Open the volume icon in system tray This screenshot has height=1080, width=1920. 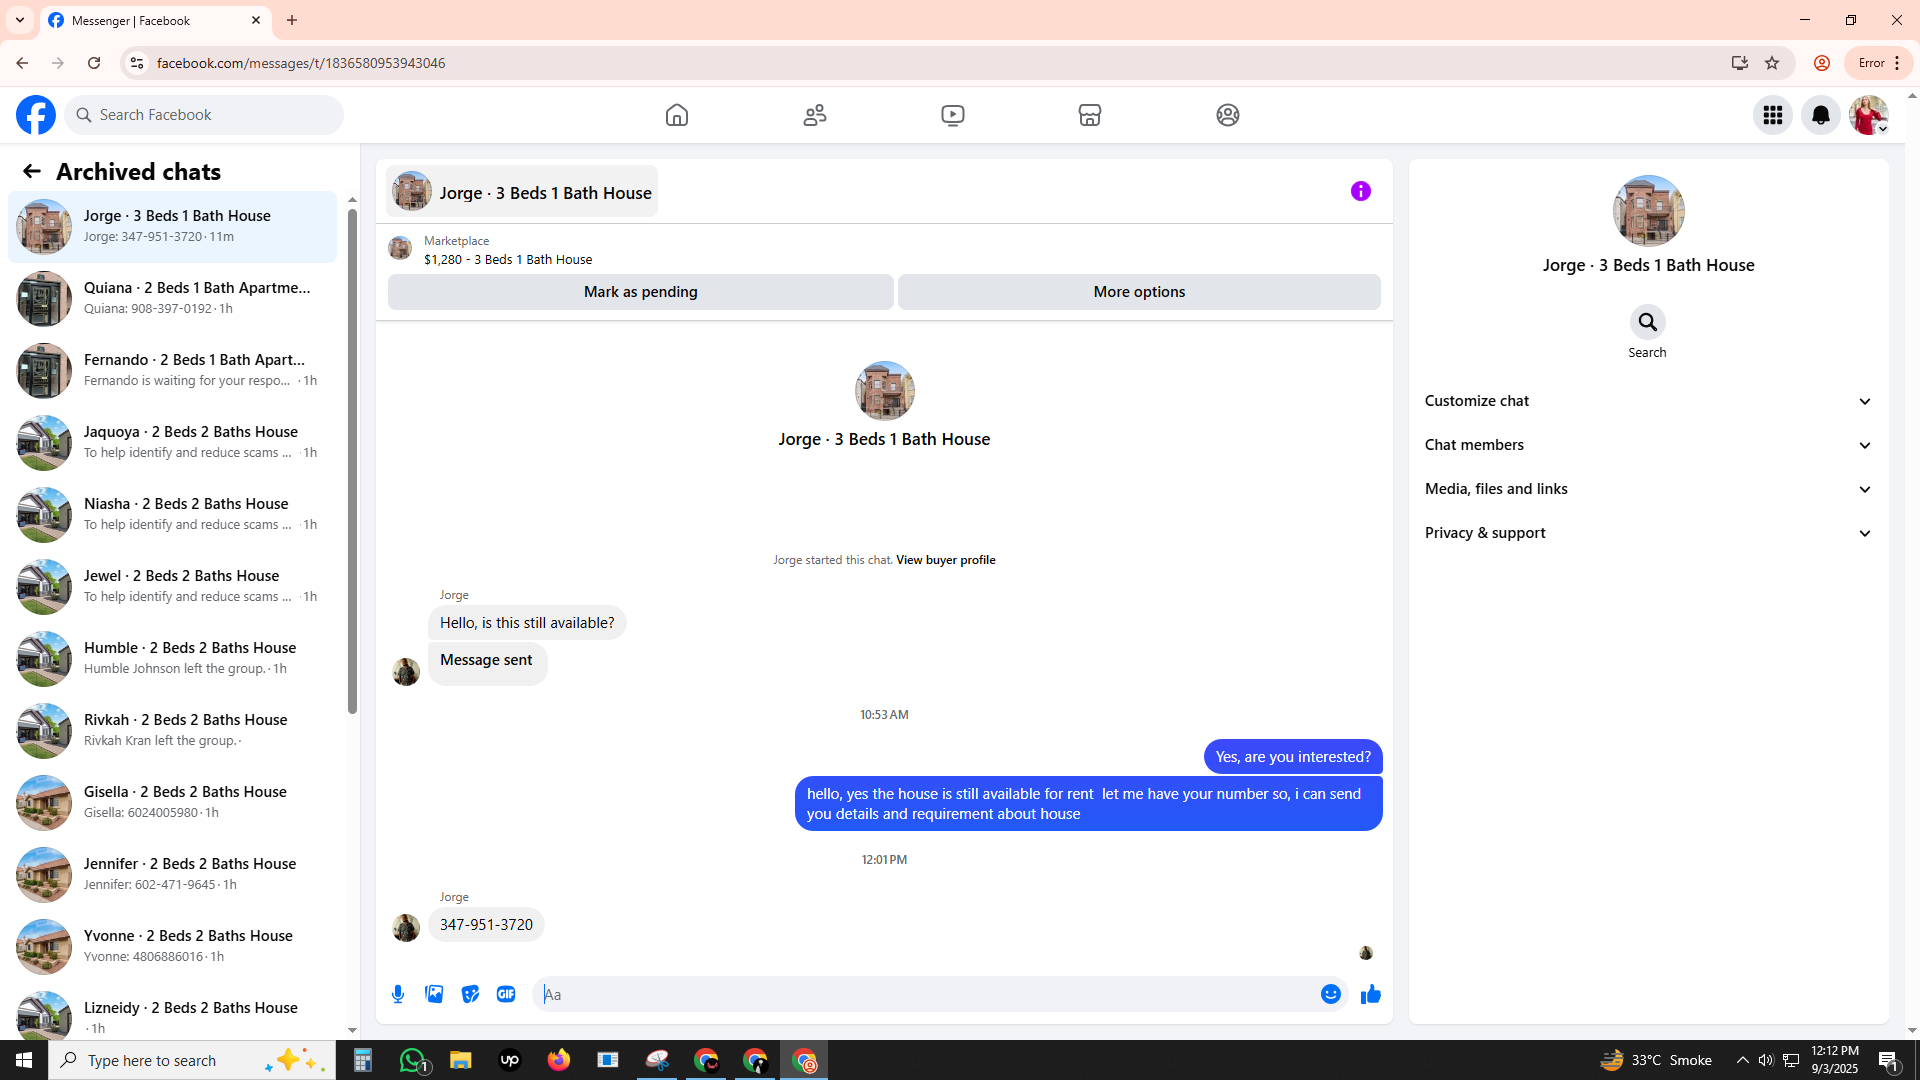[x=1766, y=1060]
